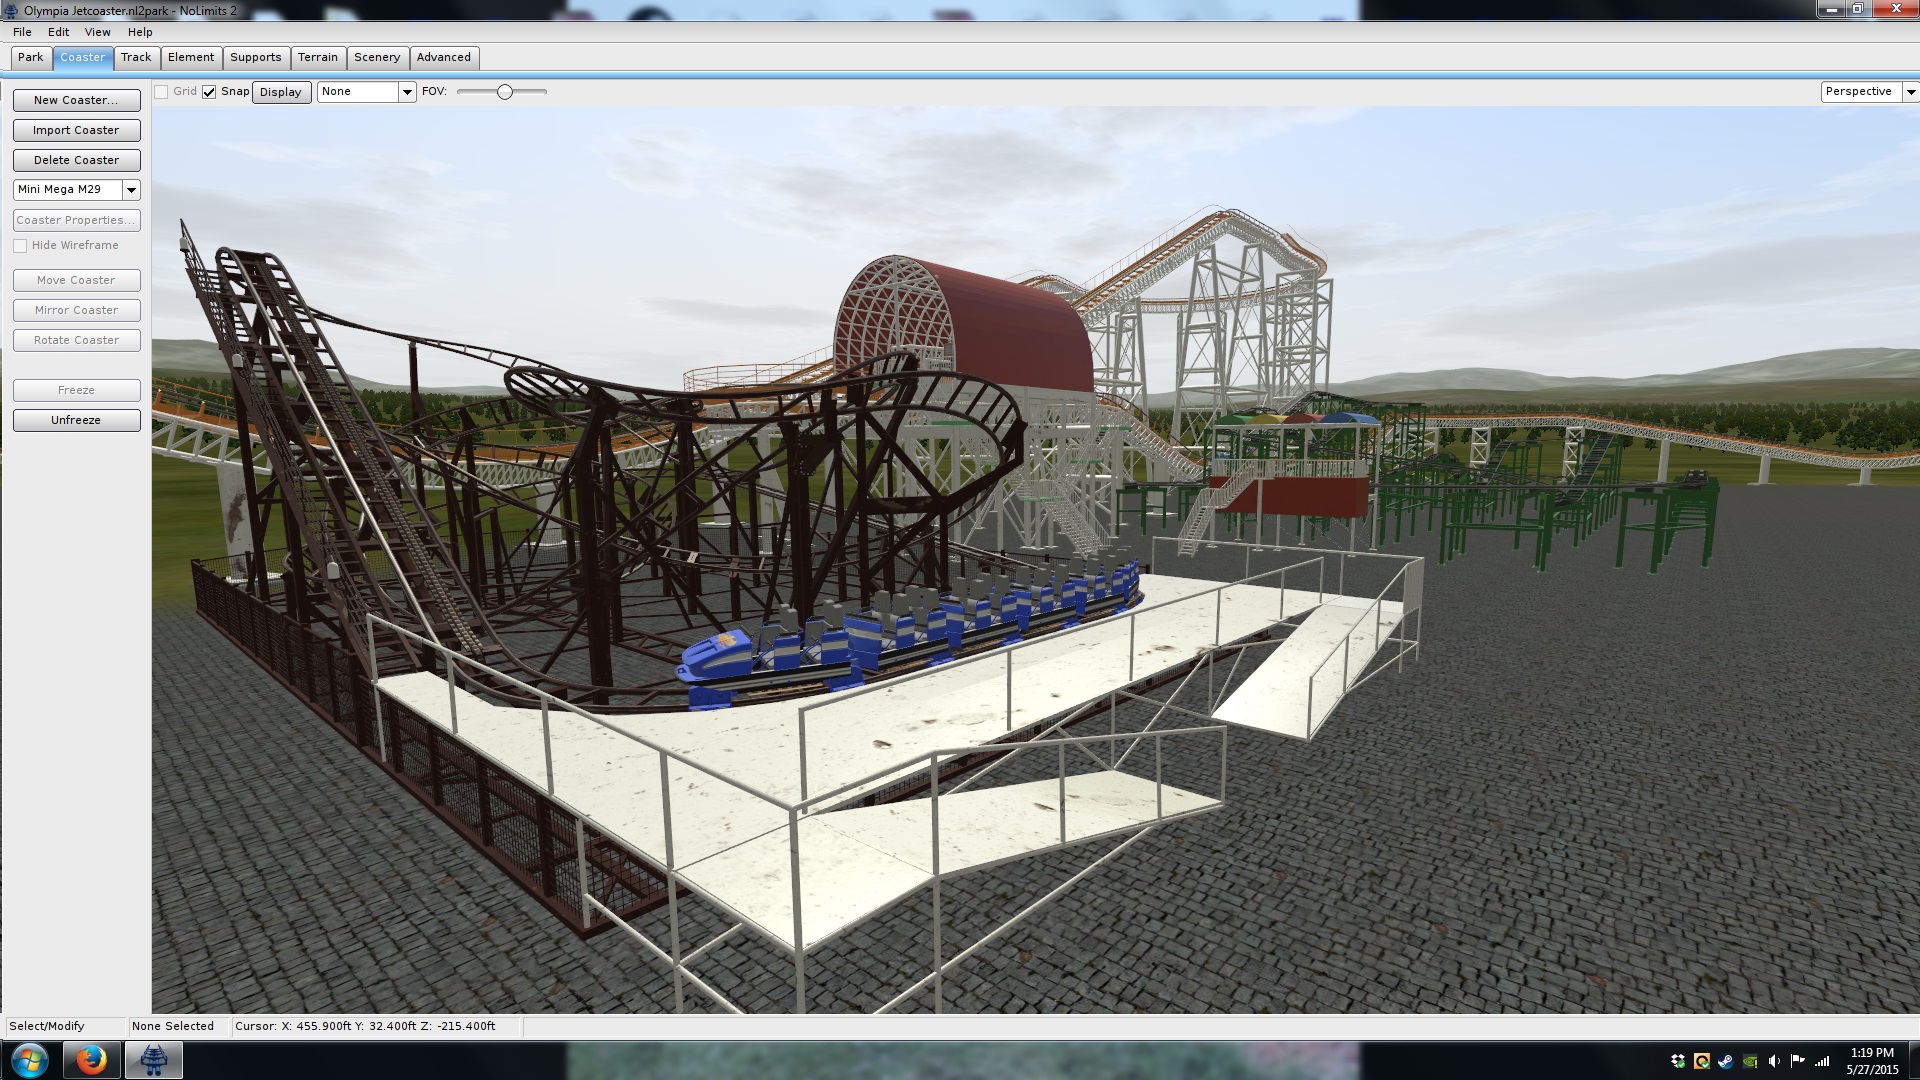The image size is (1920, 1080).
Task: Click the NoLimits 2 taskbar icon
Action: coord(153,1060)
